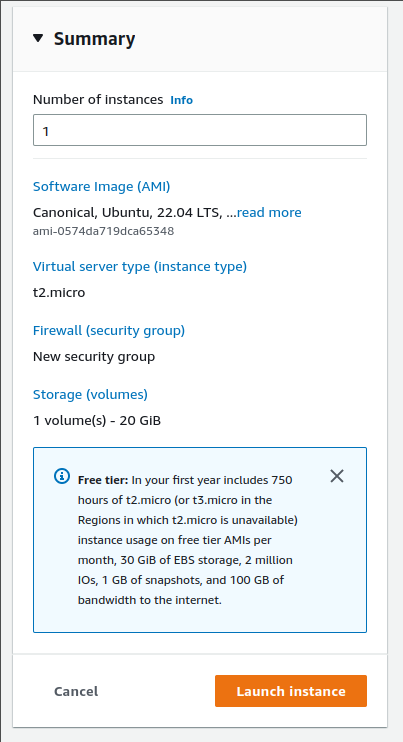Launch the instance with the orange button
Screen dimensions: 403x742
coord(291,691)
